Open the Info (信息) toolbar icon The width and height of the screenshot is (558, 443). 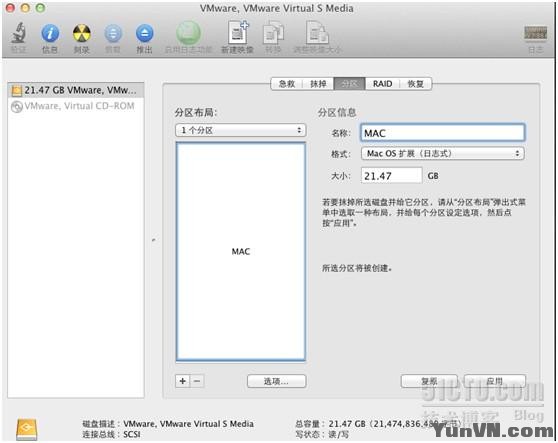pyautogui.click(x=50, y=33)
